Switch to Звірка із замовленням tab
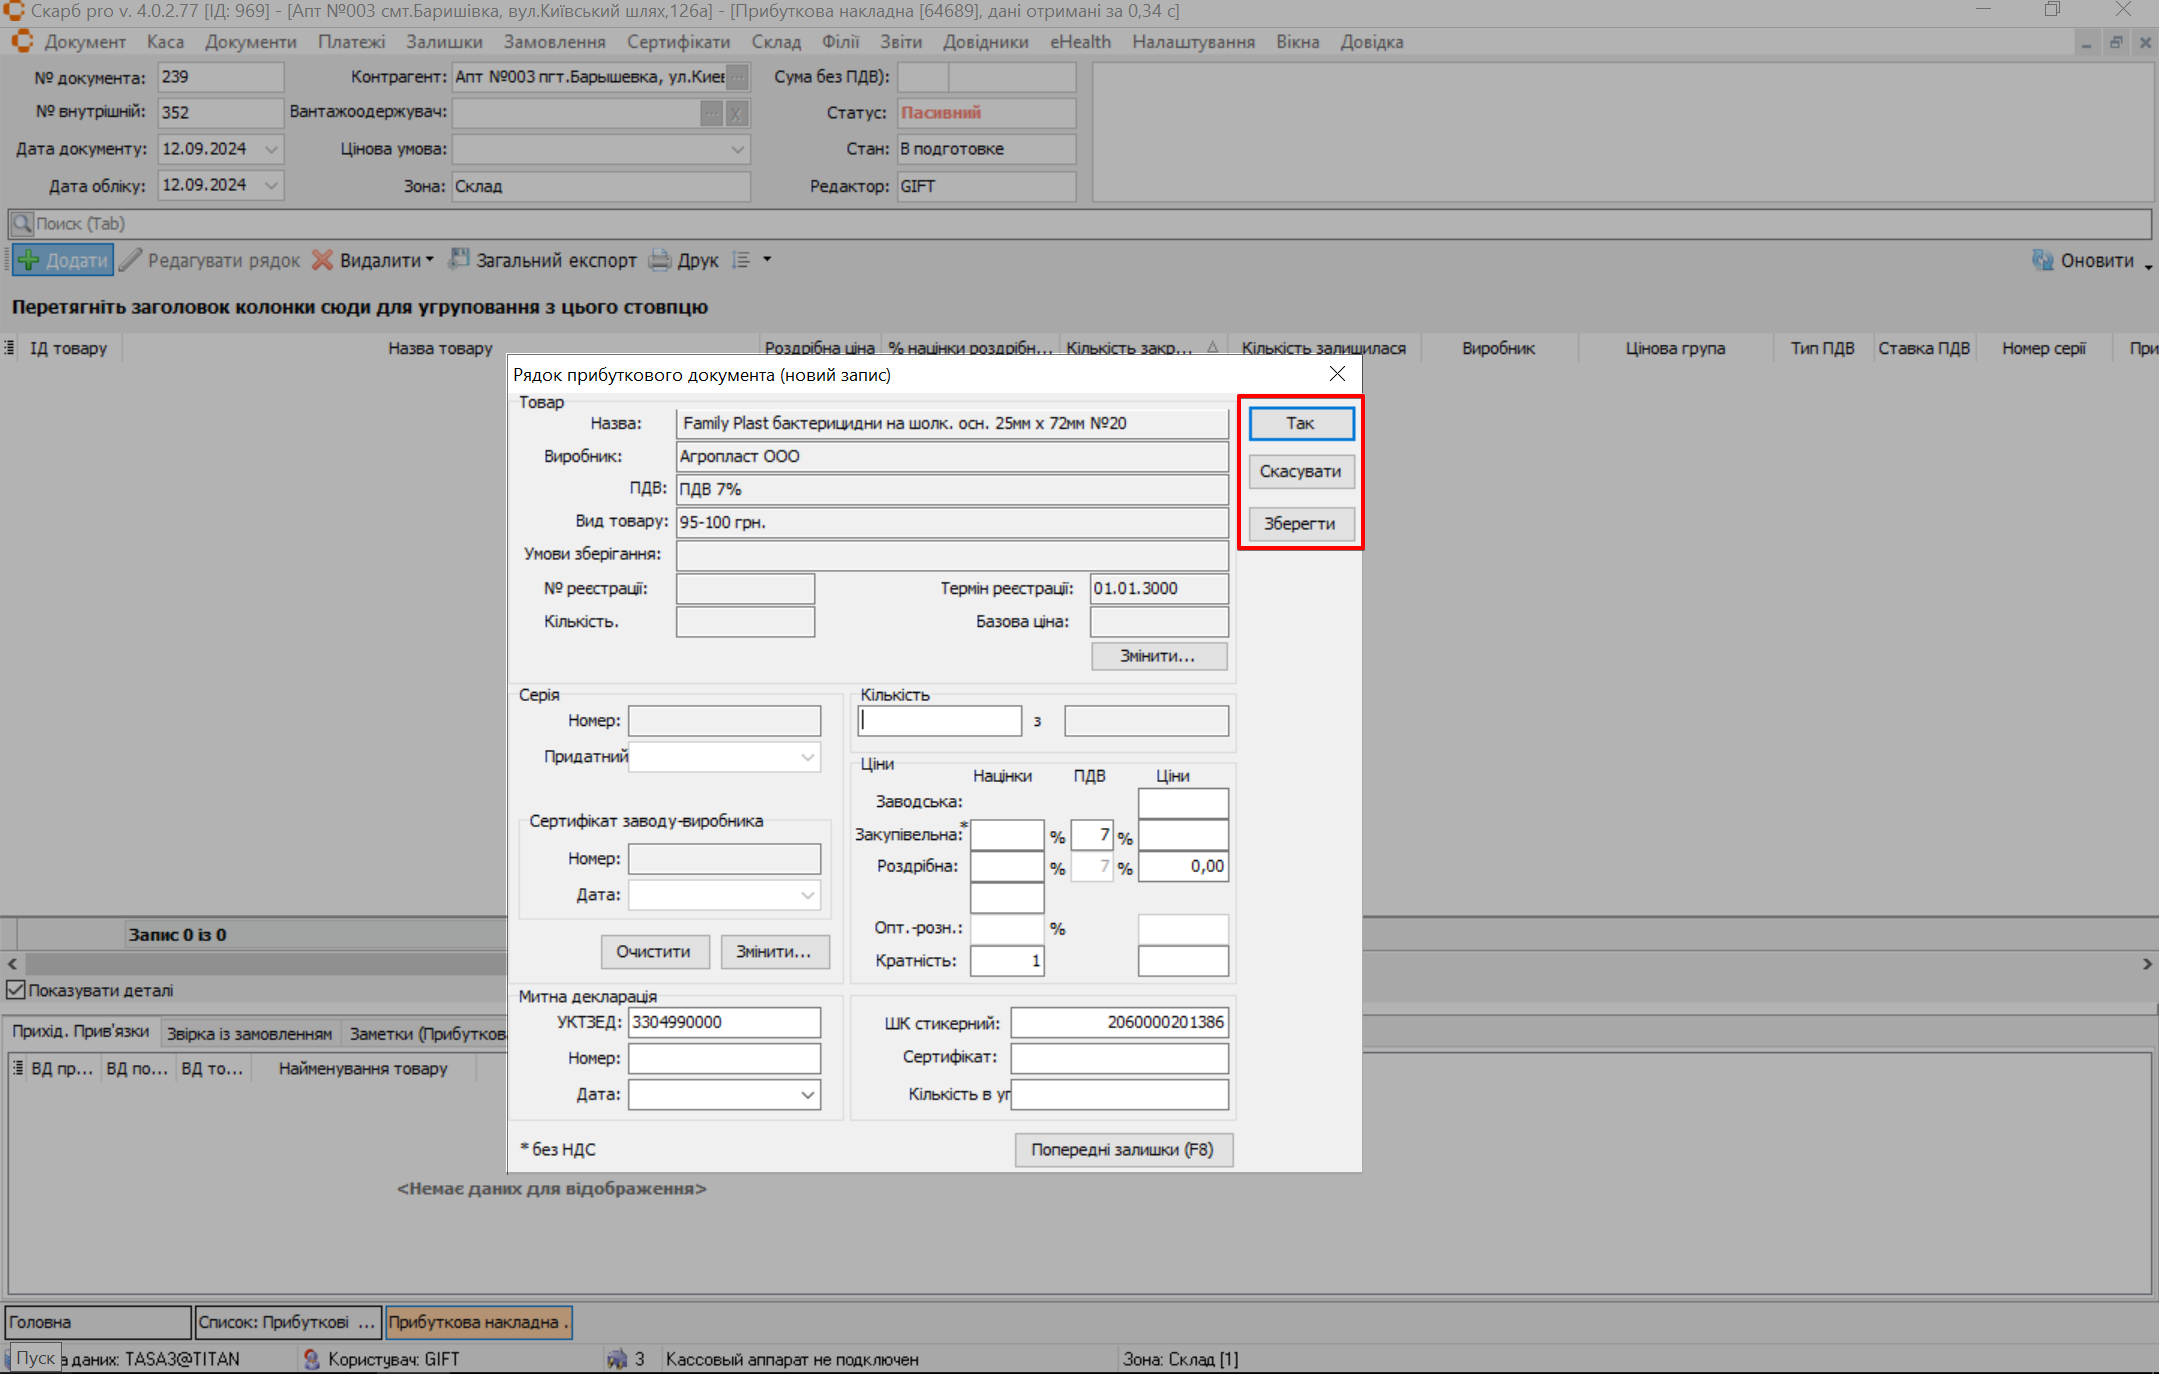Screen dimensions: 2159x1374 [x=249, y=1033]
